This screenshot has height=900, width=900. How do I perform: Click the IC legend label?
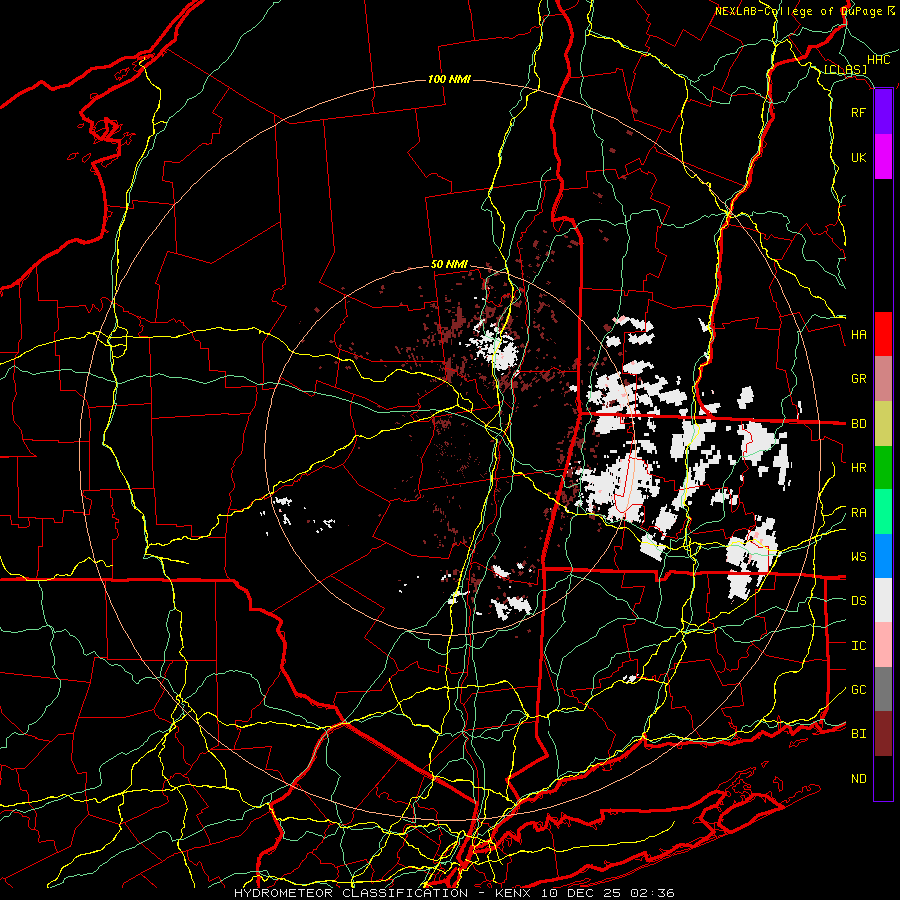[x=858, y=645]
